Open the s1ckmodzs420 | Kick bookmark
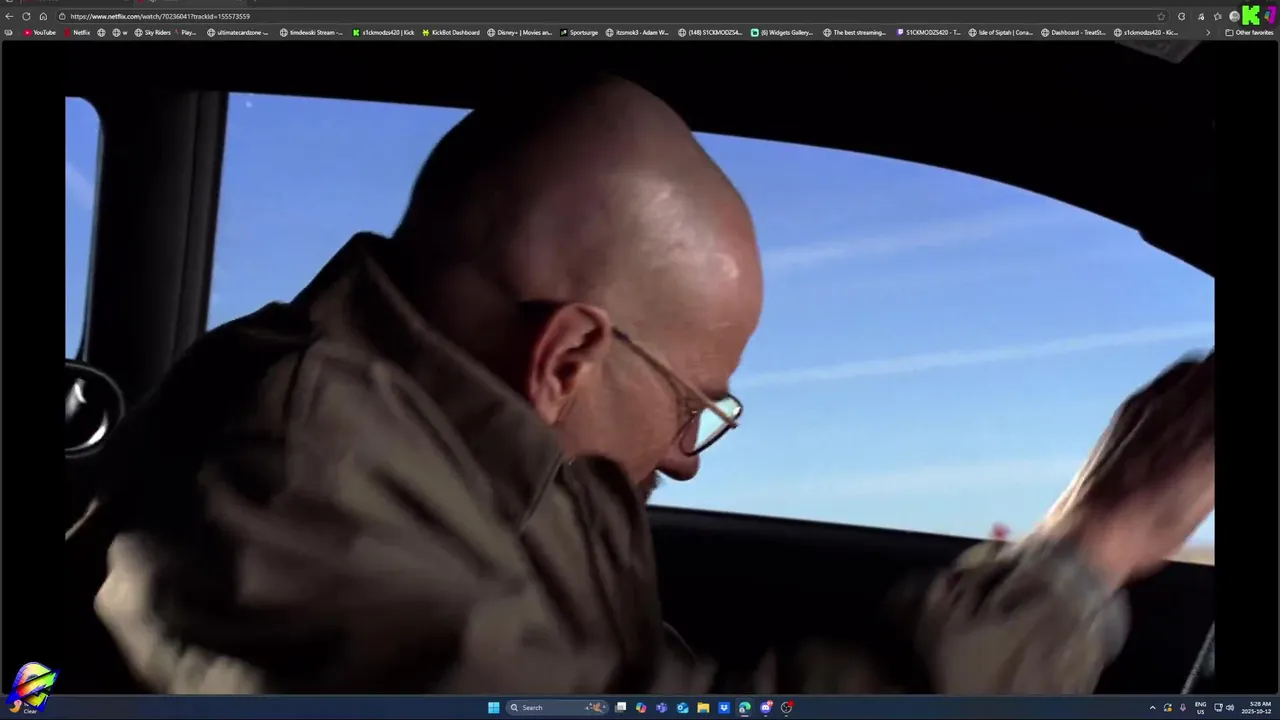Image resolution: width=1280 pixels, height=720 pixels. 383,32
